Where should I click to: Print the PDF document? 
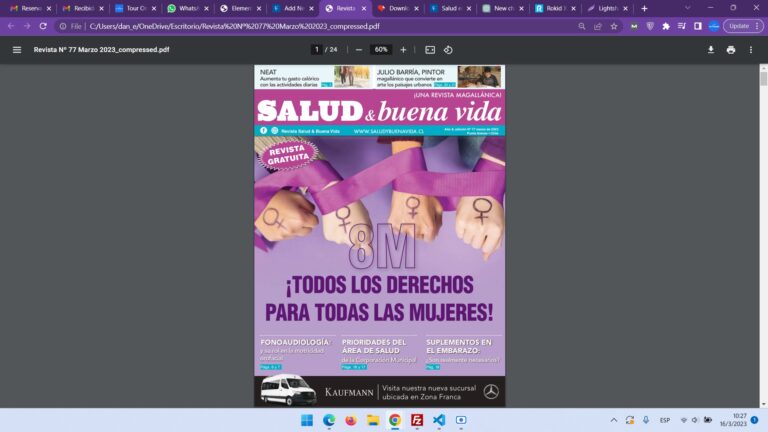(x=731, y=49)
